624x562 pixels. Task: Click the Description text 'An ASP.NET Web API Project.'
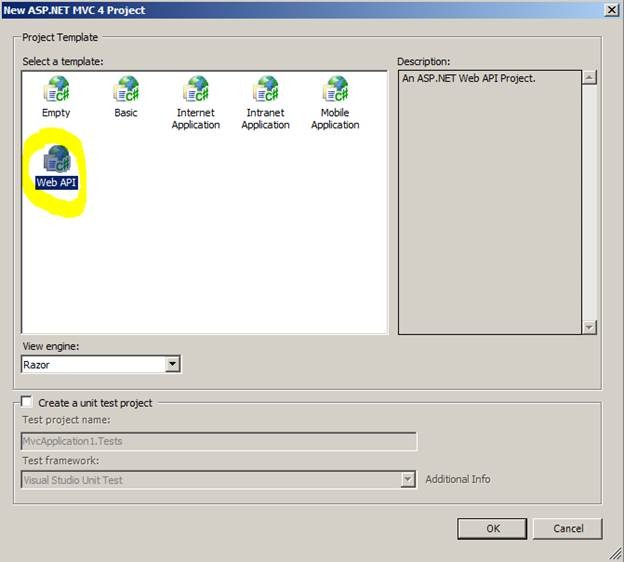click(468, 78)
